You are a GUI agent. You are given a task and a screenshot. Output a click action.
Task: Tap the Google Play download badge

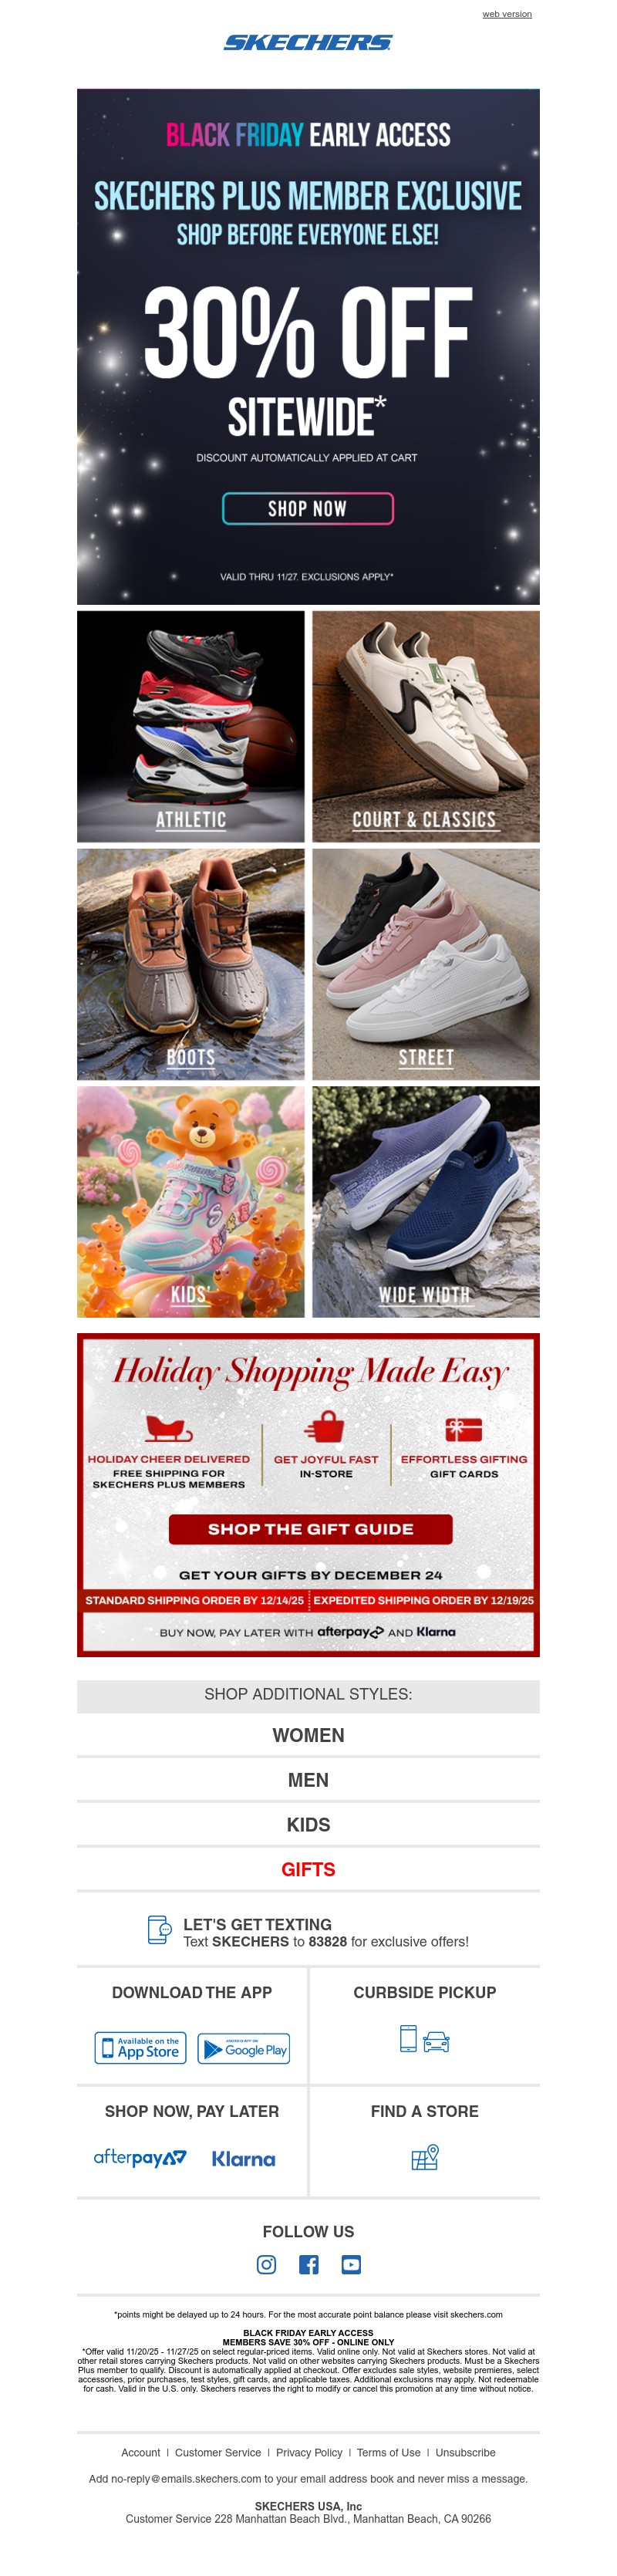244,2048
